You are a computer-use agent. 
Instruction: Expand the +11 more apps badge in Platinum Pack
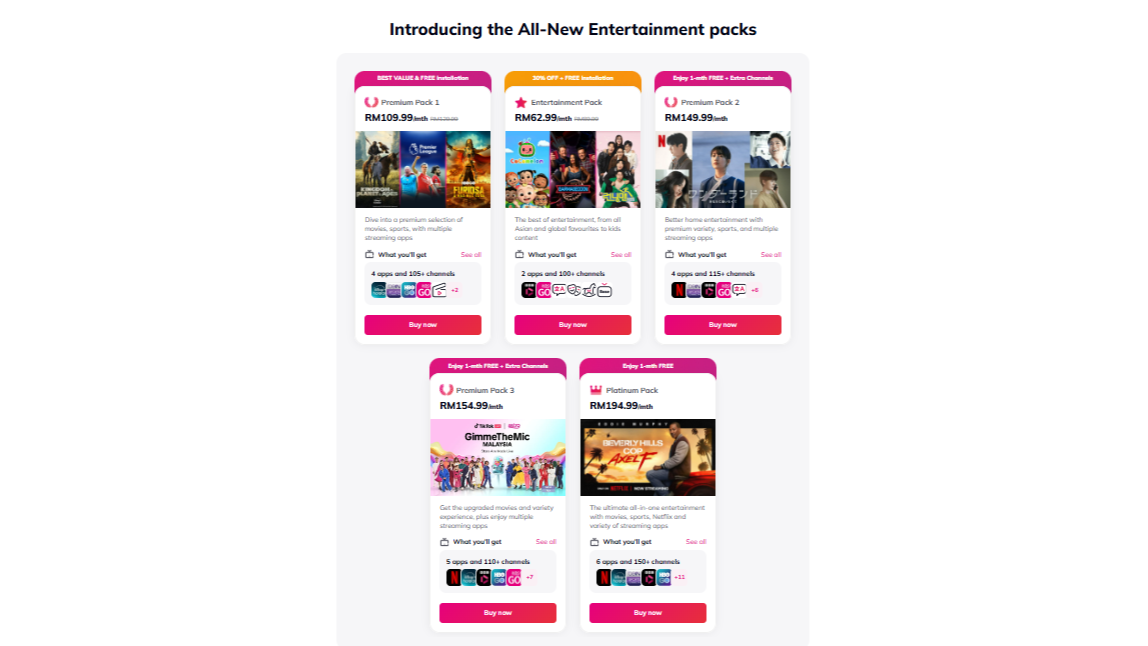click(x=680, y=577)
